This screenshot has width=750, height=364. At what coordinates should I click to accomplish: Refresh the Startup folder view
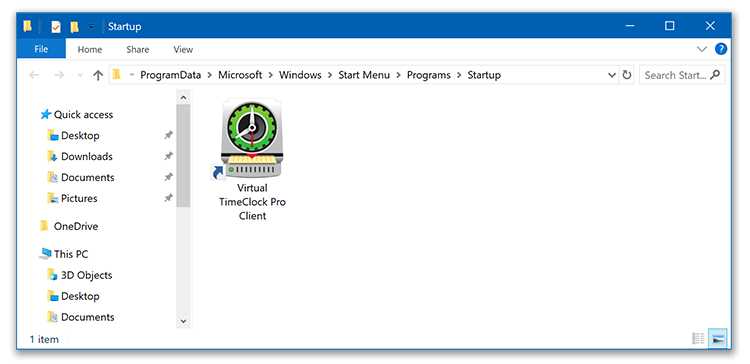(x=627, y=75)
